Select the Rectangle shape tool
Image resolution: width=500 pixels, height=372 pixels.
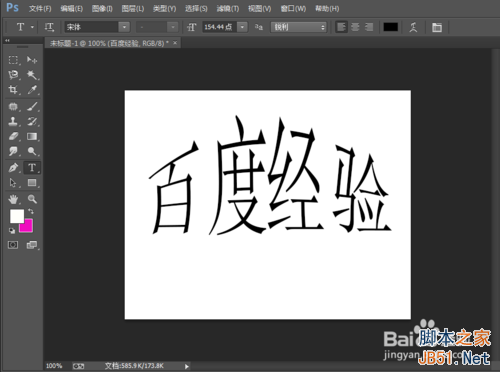(x=32, y=183)
